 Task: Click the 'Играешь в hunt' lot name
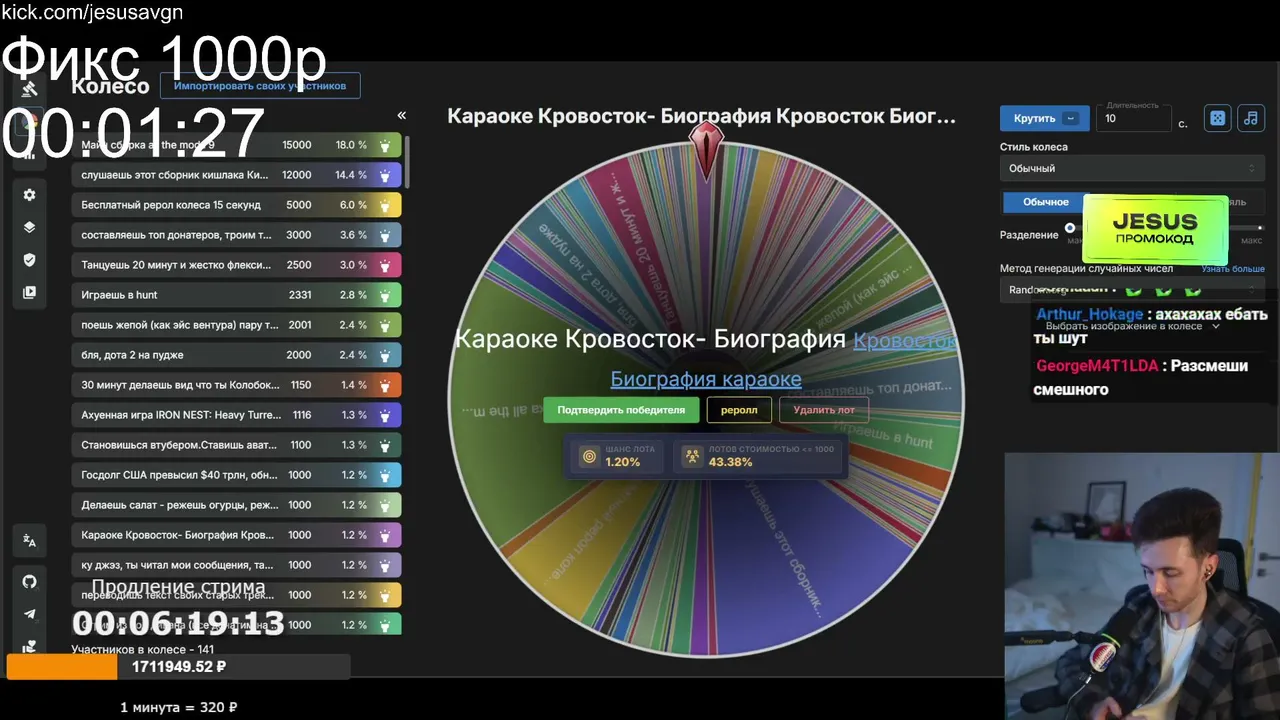[120, 295]
